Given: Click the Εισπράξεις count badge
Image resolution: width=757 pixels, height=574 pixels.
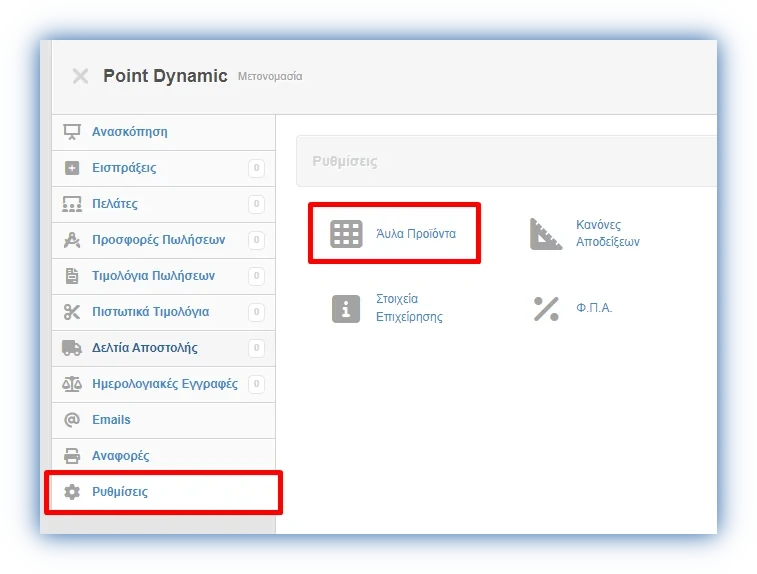Looking at the screenshot, I should (x=257, y=169).
